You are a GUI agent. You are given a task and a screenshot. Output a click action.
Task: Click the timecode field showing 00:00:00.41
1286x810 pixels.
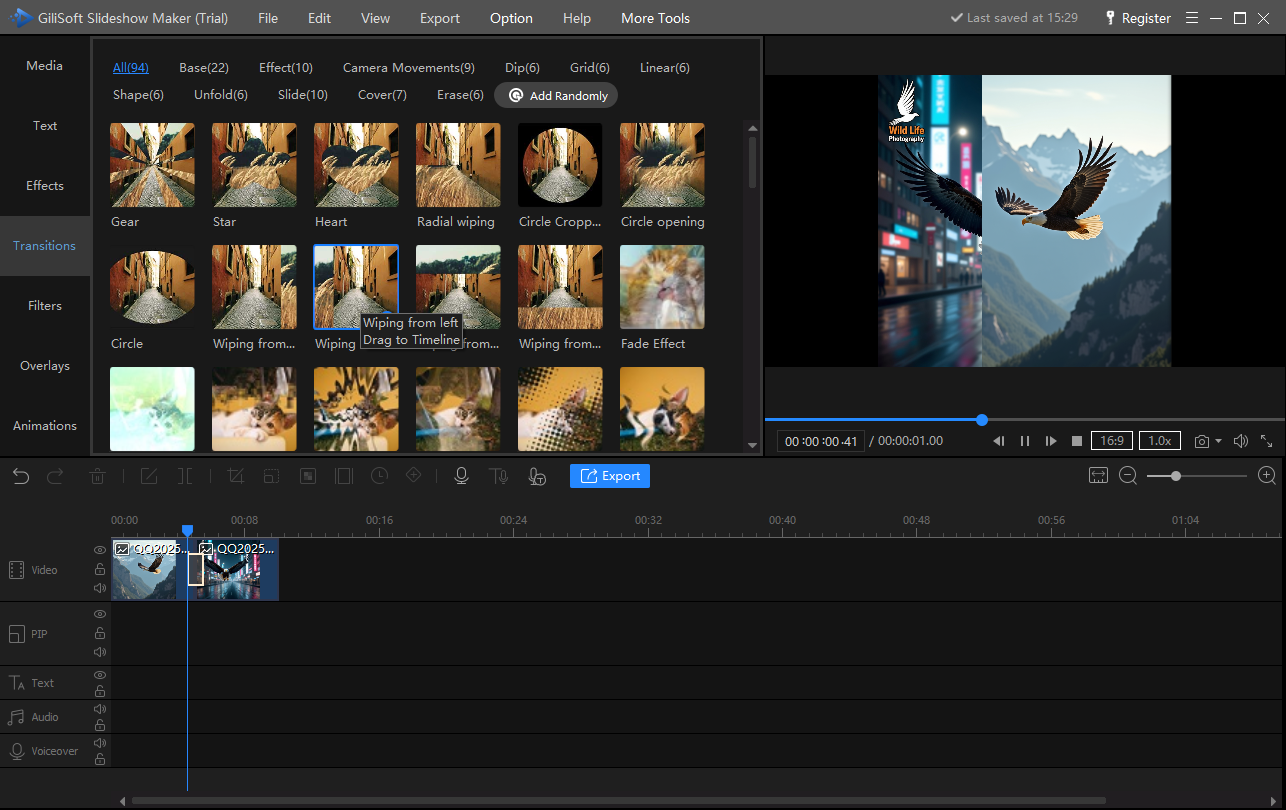tap(821, 441)
